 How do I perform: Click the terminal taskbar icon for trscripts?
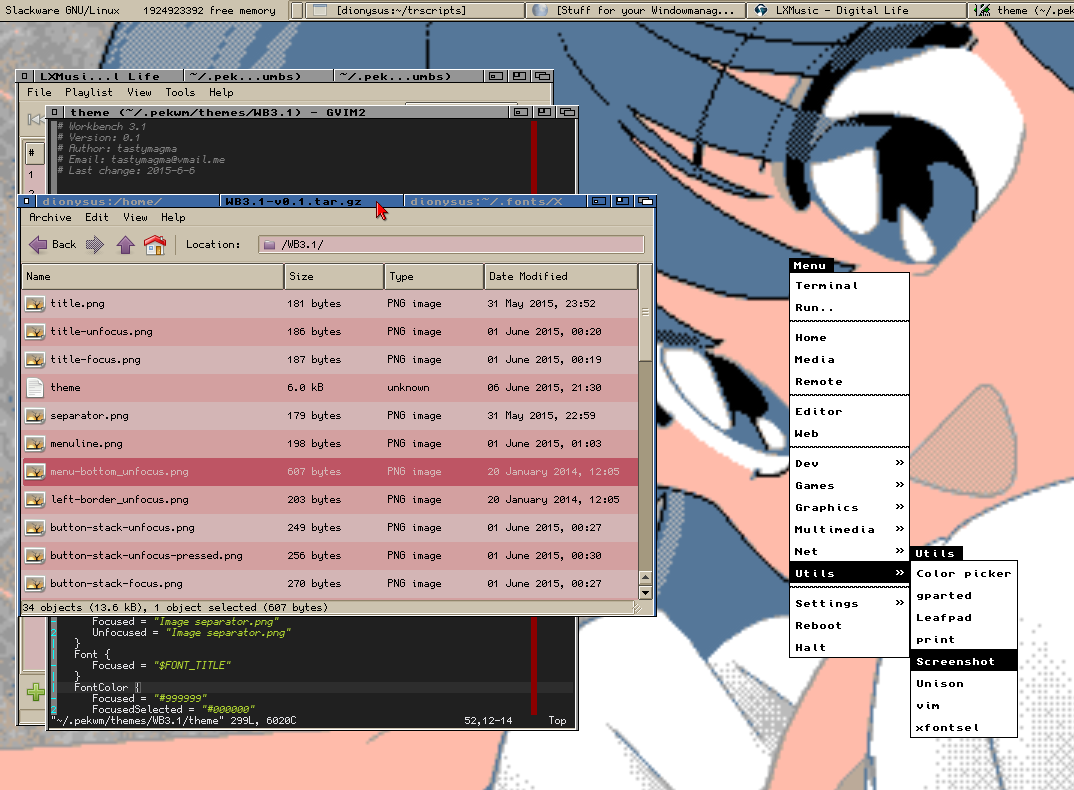[x=319, y=10]
